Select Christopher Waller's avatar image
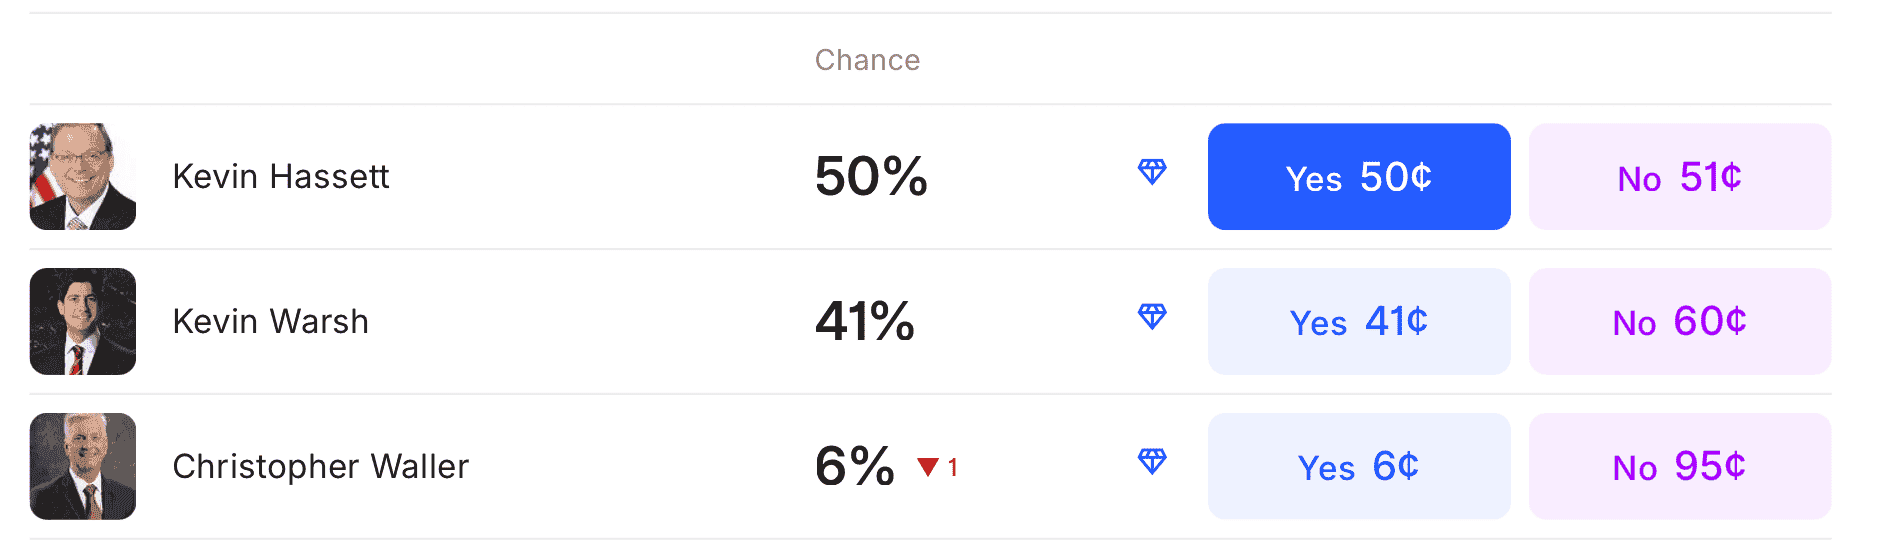Viewport: 1882px width, 558px height. click(x=83, y=466)
